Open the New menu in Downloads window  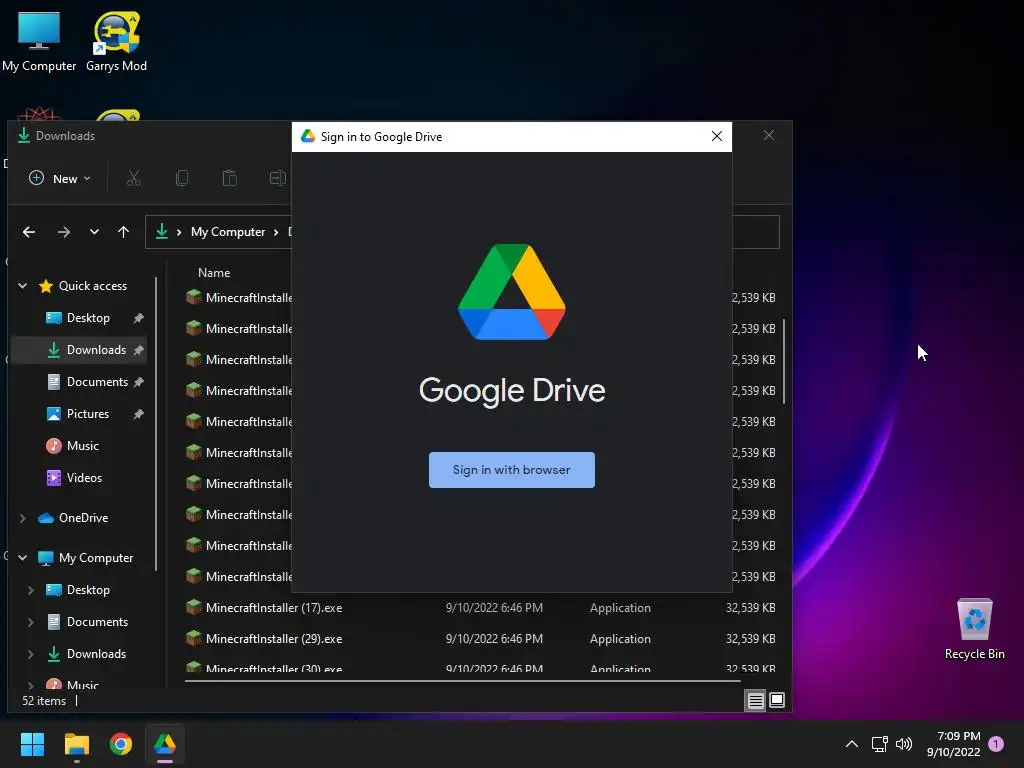[x=59, y=178]
